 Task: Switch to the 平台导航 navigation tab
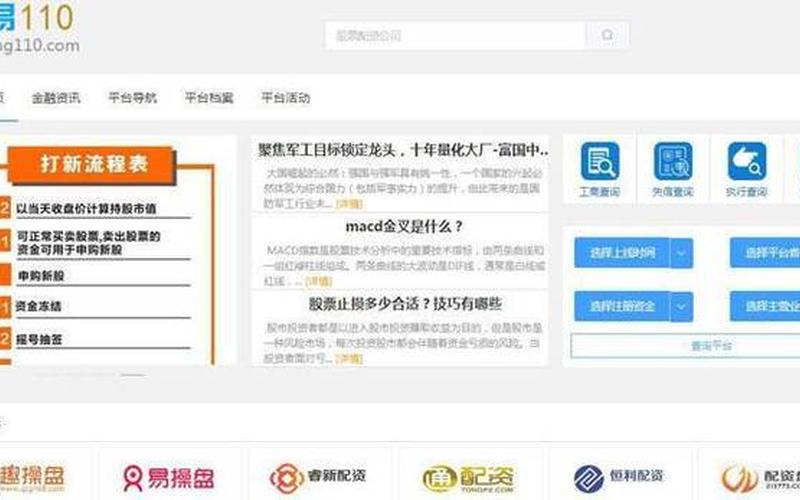tap(132, 98)
